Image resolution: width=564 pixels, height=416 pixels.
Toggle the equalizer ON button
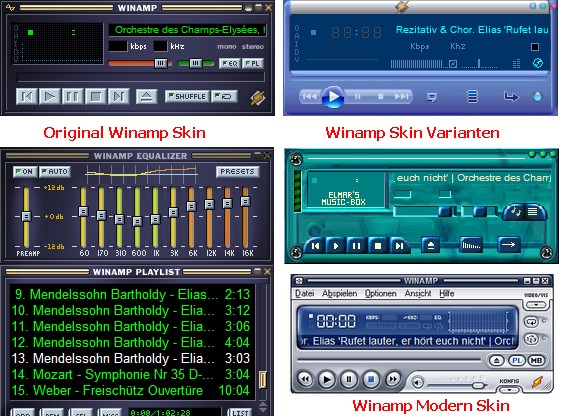click(24, 172)
